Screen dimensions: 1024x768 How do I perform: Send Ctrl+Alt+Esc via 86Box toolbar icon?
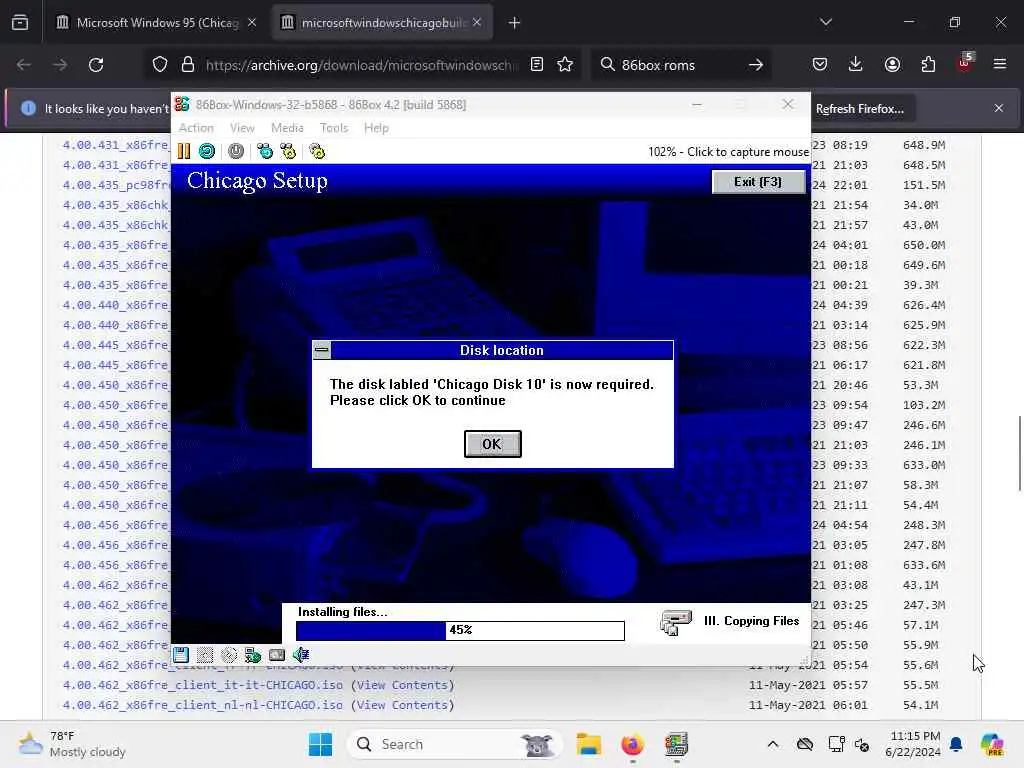pos(288,152)
